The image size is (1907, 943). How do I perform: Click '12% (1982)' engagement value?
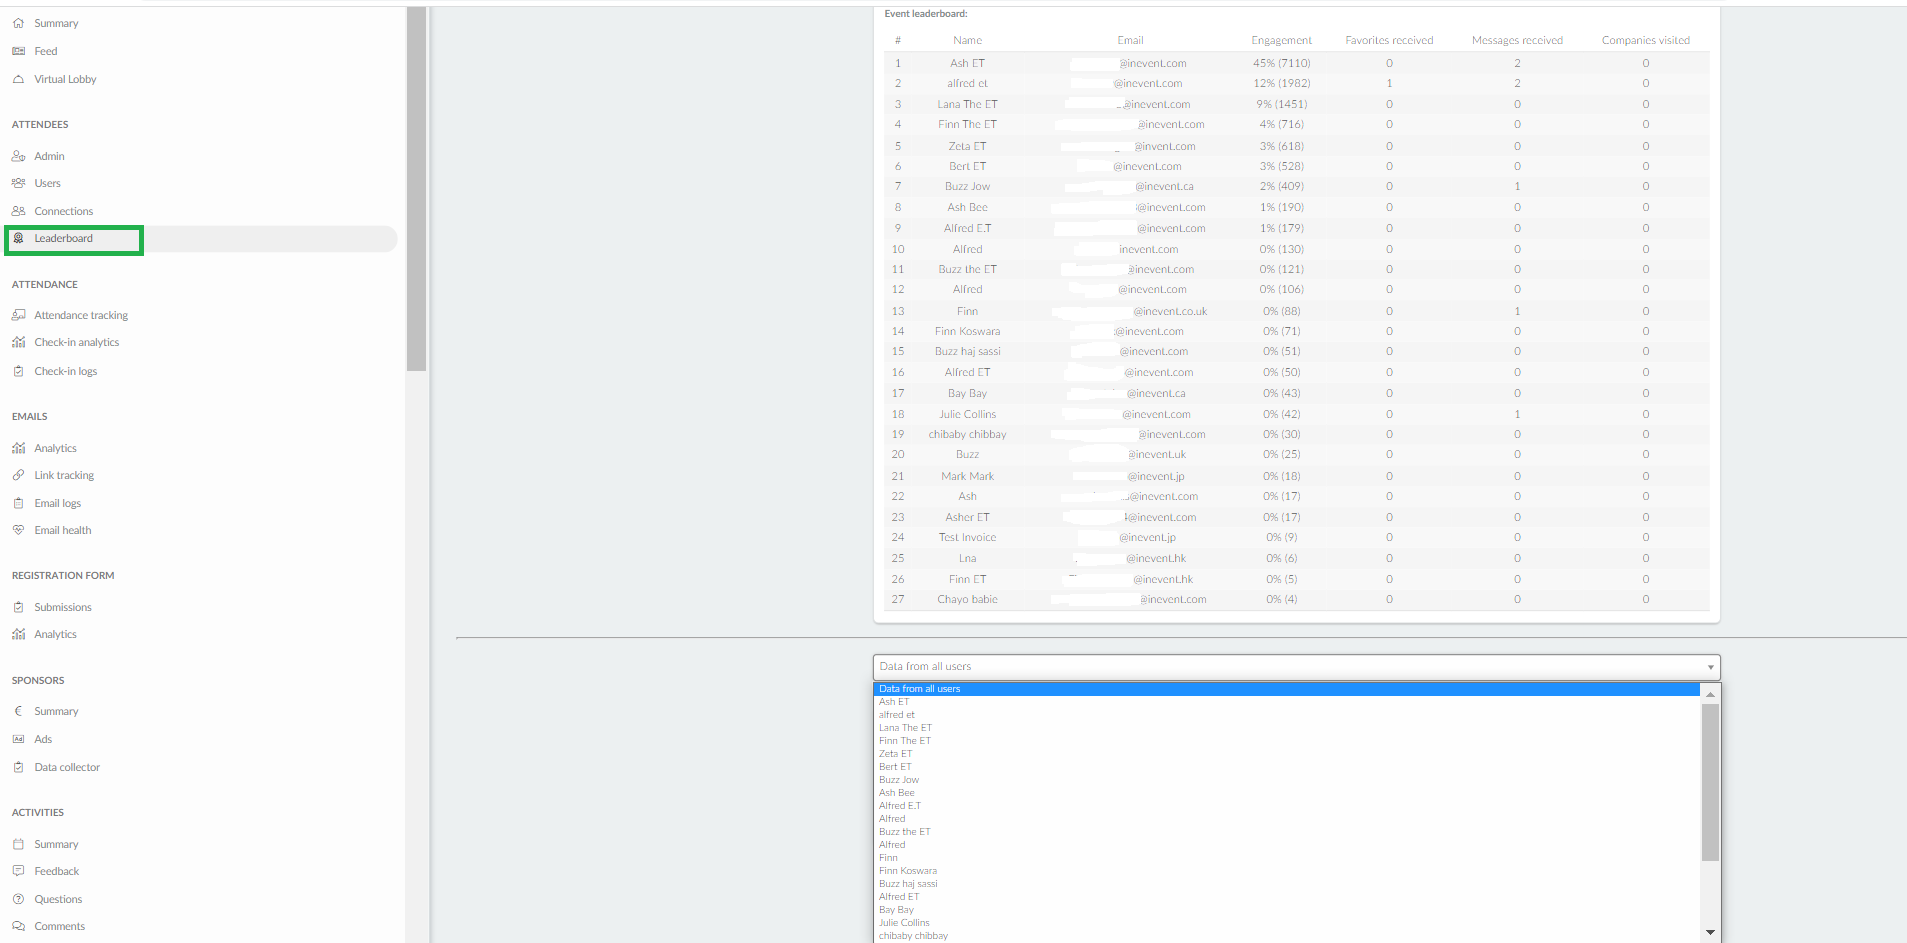(x=1281, y=84)
